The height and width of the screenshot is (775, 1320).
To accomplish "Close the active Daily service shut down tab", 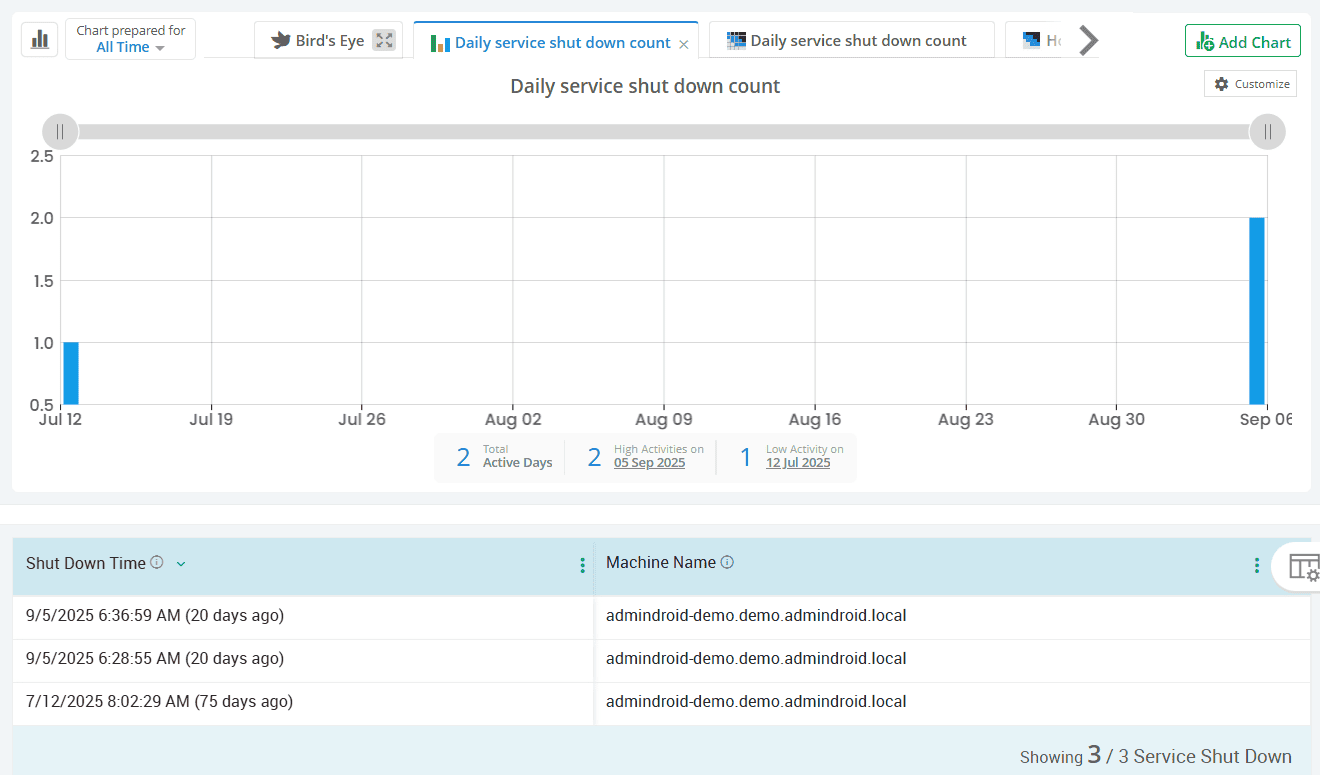I will tap(684, 44).
